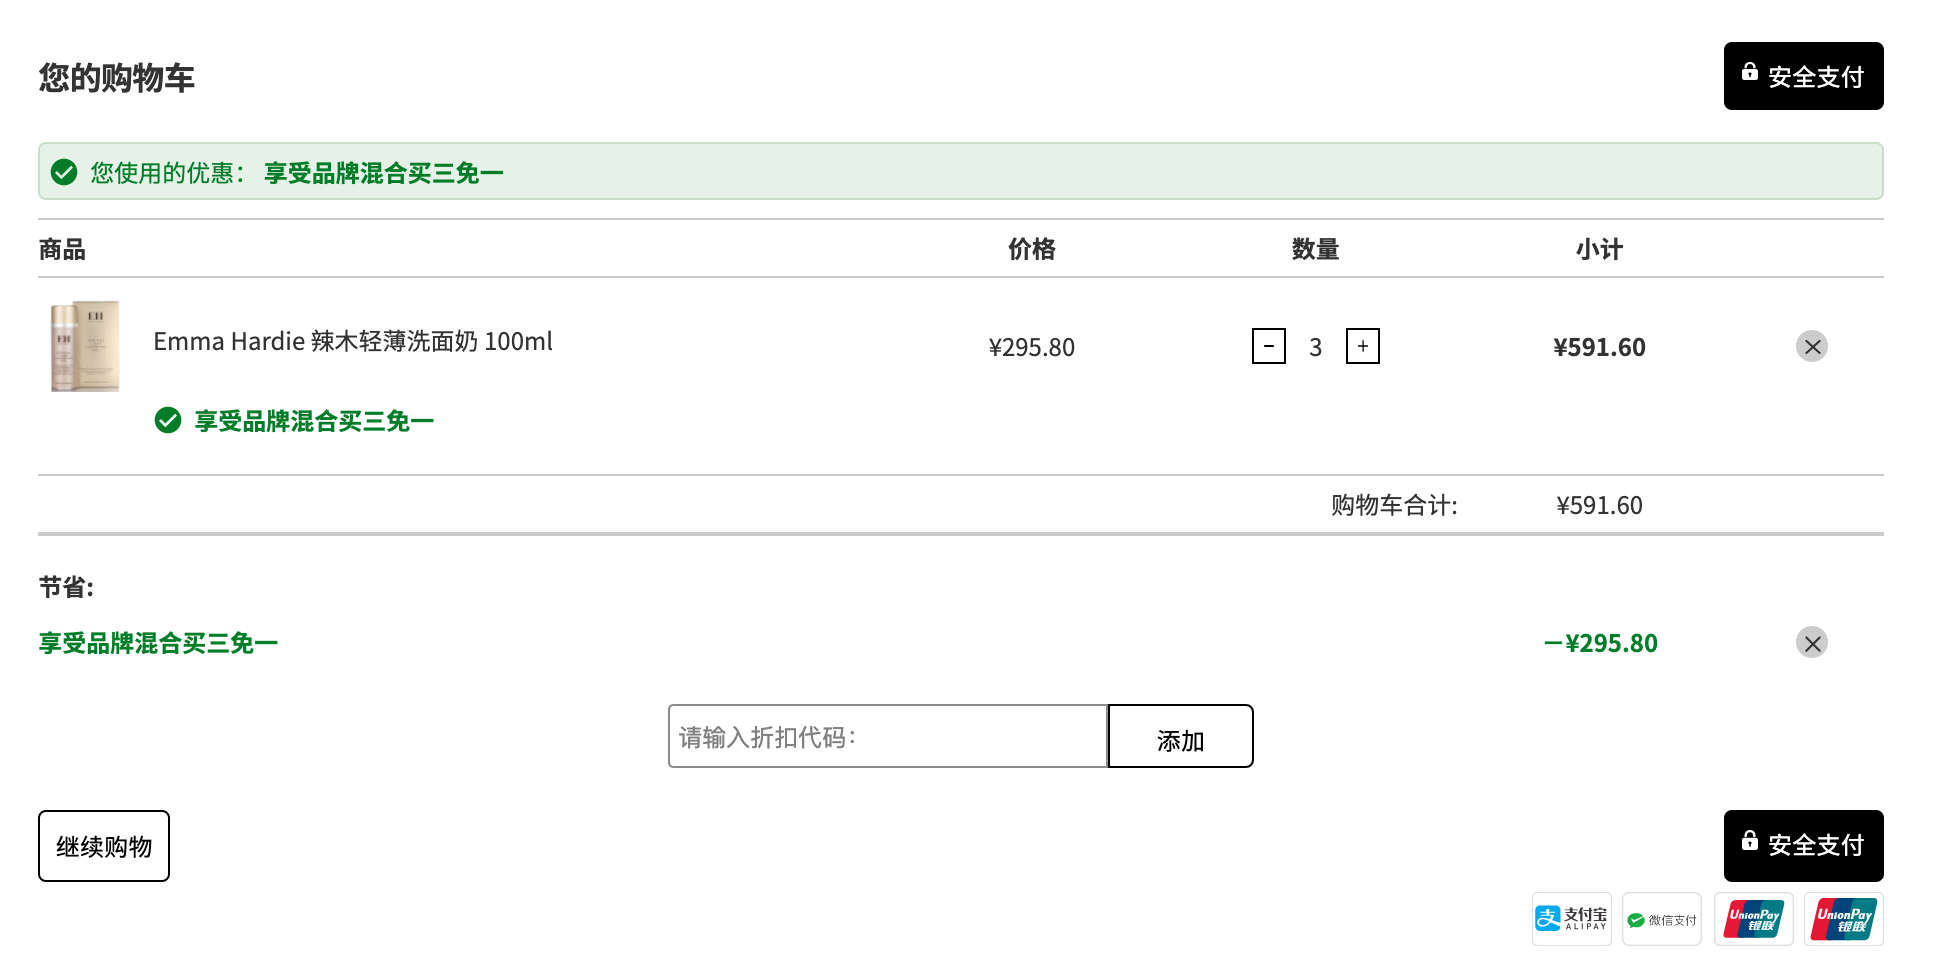Click the 小计 column header
This screenshot has width=1936, height=966.
[1599, 249]
